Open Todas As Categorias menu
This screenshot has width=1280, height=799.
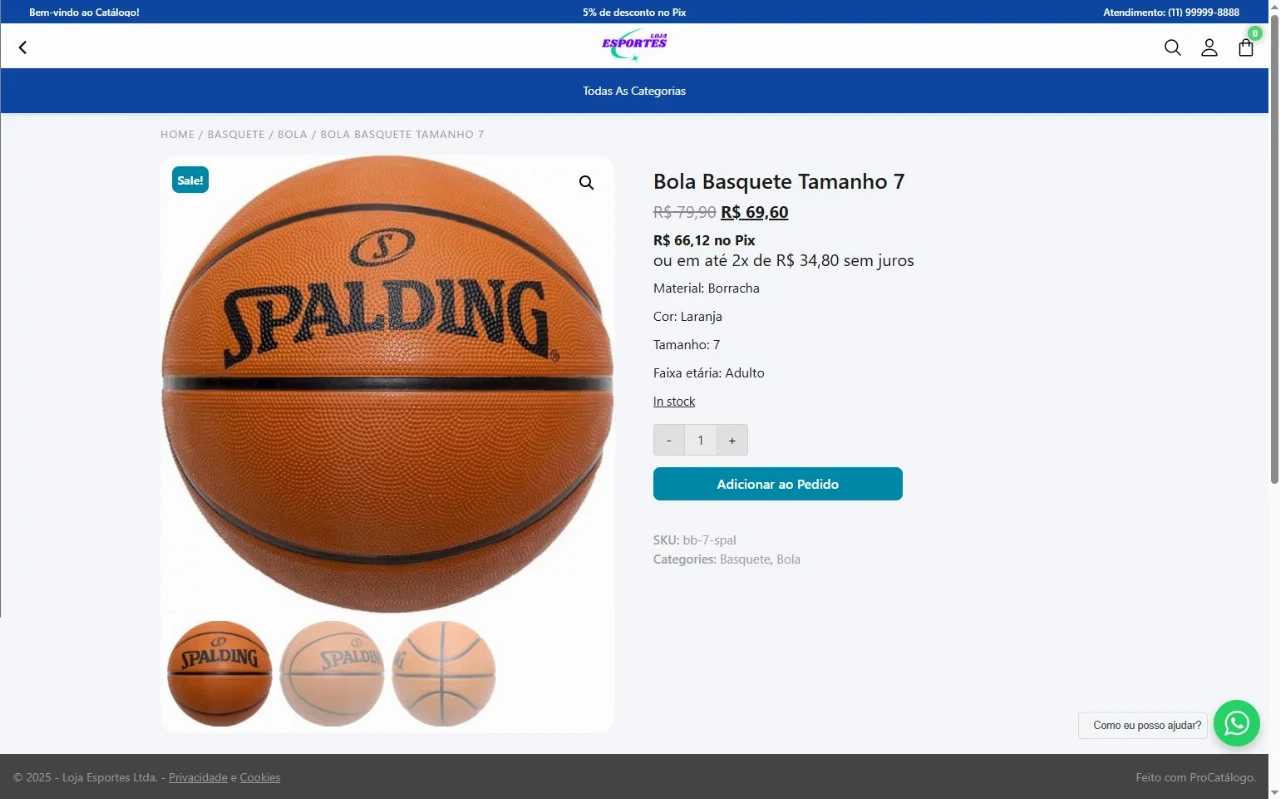click(x=634, y=91)
